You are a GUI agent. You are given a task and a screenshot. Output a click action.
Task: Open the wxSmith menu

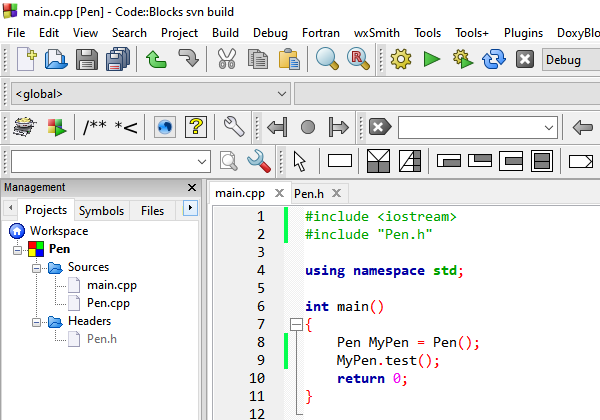pos(377,33)
